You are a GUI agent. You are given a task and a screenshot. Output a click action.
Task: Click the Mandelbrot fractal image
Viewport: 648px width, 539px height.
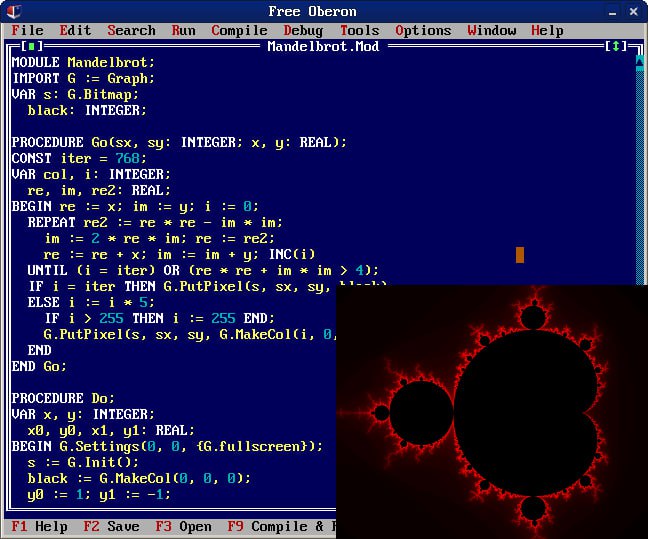click(491, 412)
